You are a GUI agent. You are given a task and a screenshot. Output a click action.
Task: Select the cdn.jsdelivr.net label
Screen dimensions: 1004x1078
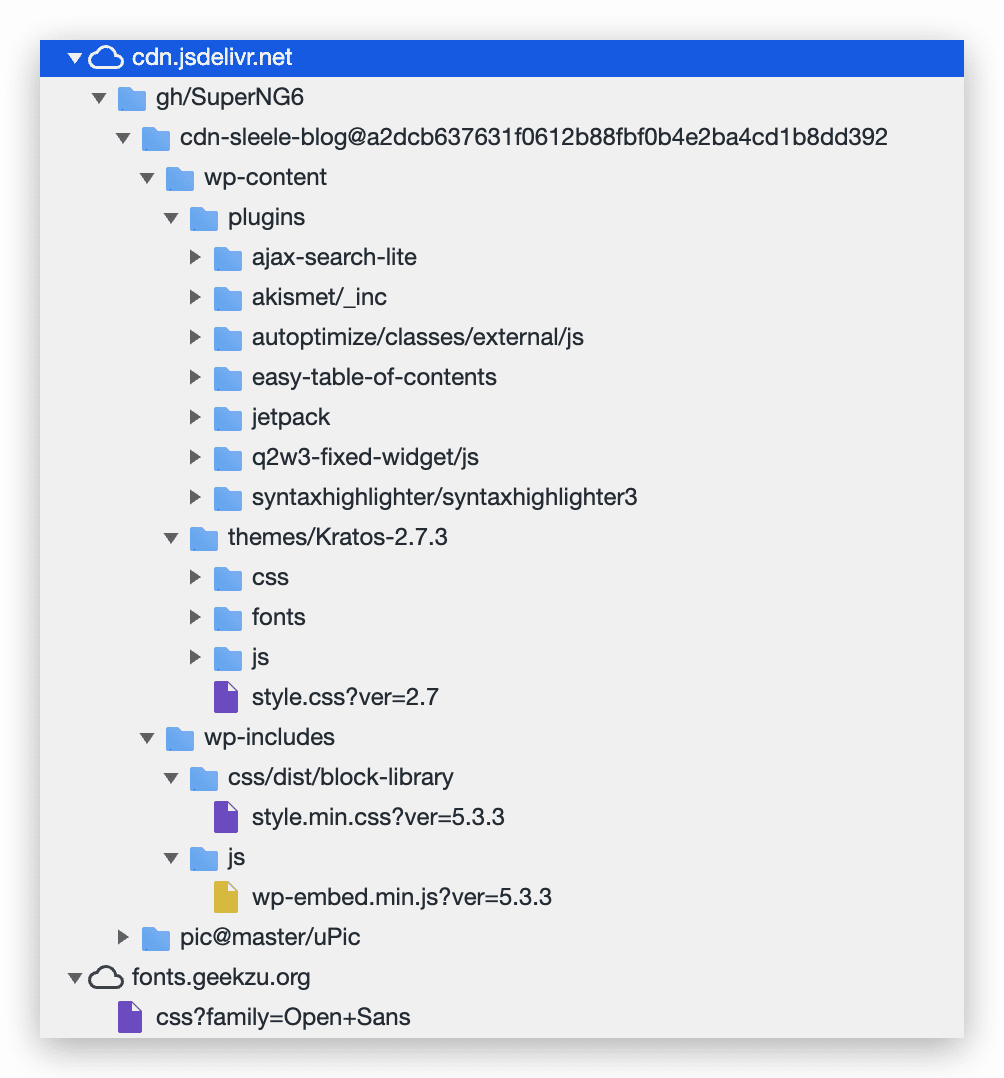coord(212,58)
